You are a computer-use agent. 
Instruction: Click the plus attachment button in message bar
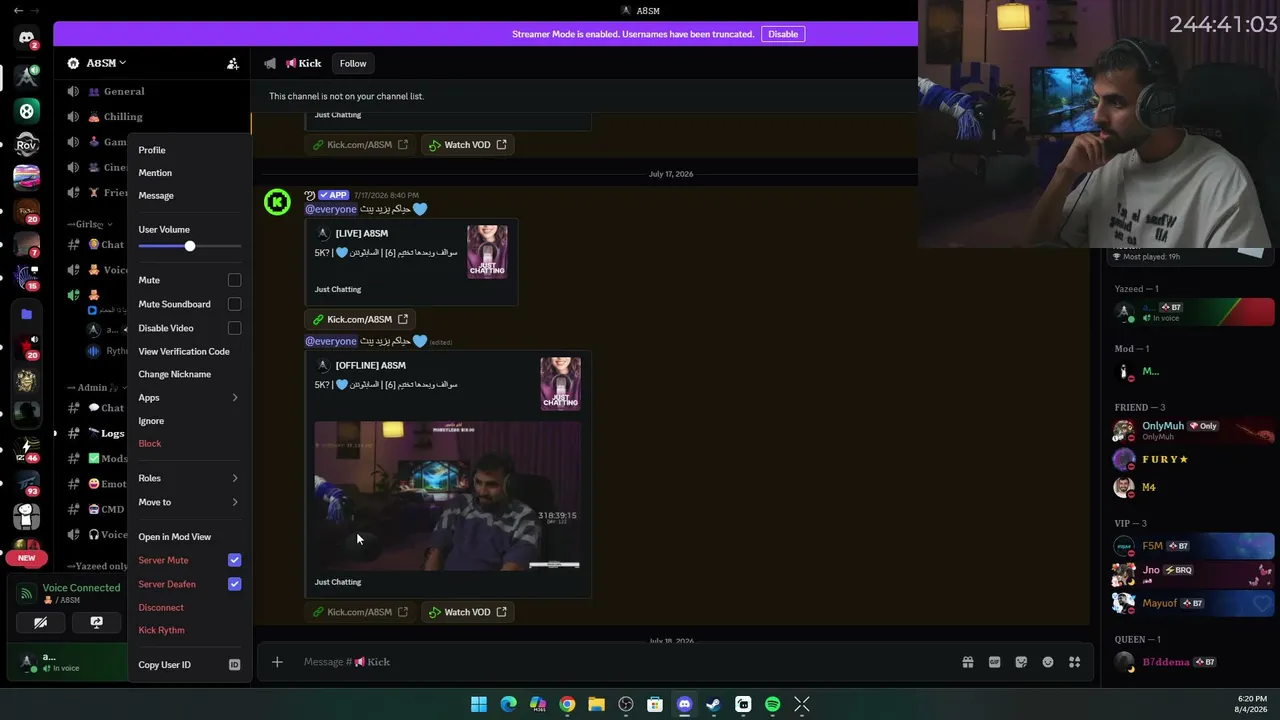click(x=277, y=662)
